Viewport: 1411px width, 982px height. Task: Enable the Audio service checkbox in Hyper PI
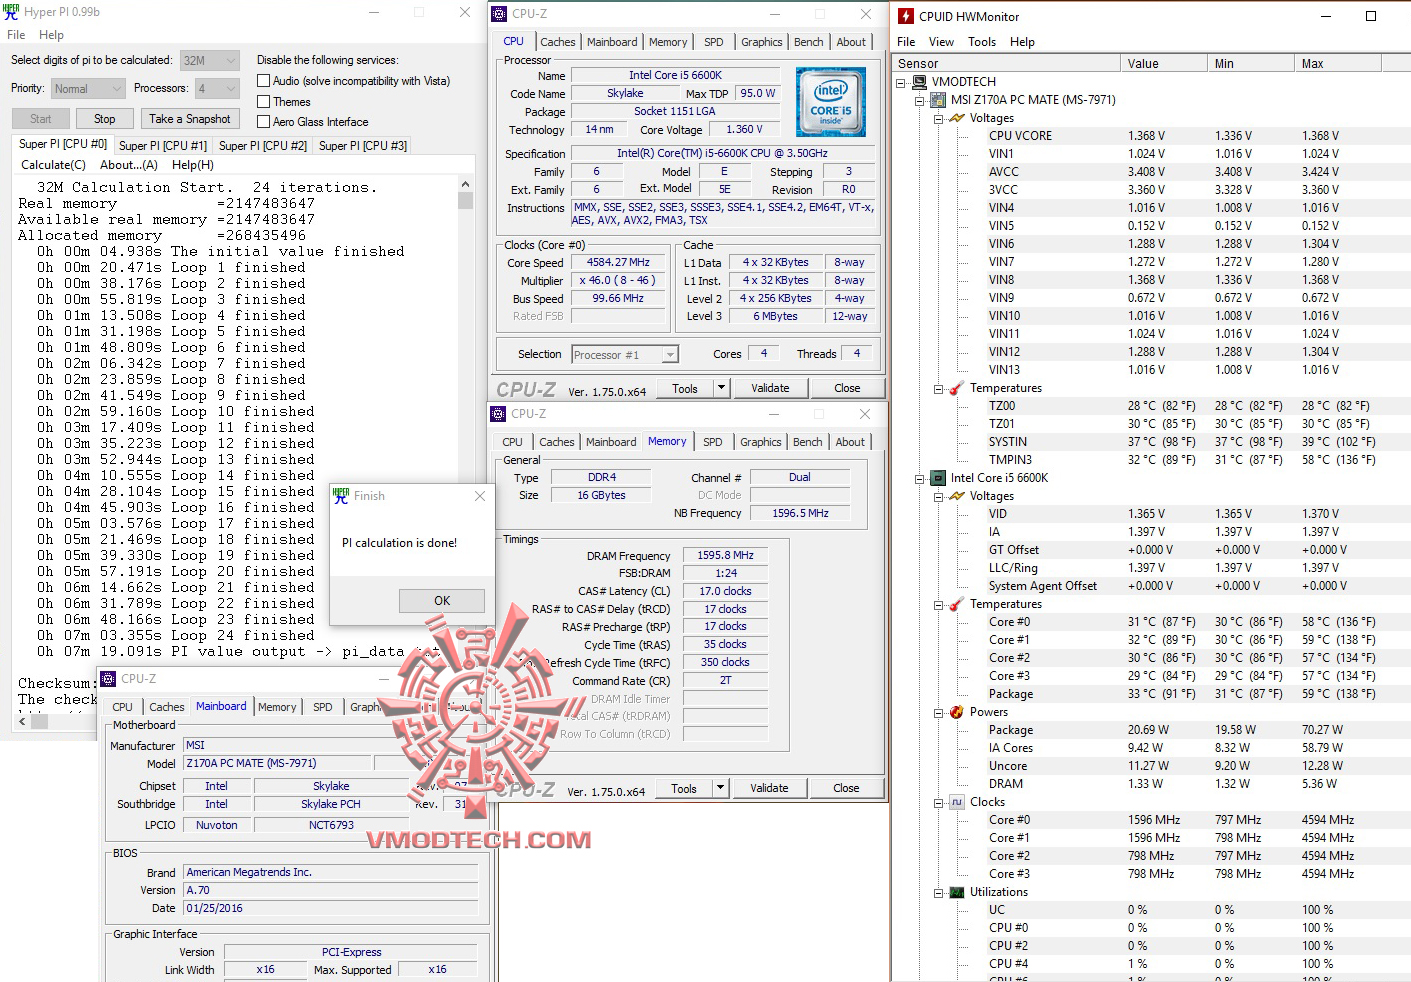264,81
